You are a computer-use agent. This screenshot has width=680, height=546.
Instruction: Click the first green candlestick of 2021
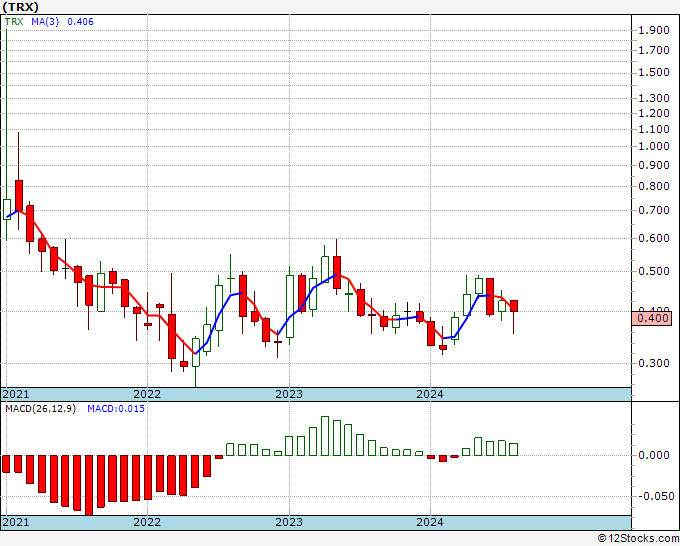click(7, 209)
